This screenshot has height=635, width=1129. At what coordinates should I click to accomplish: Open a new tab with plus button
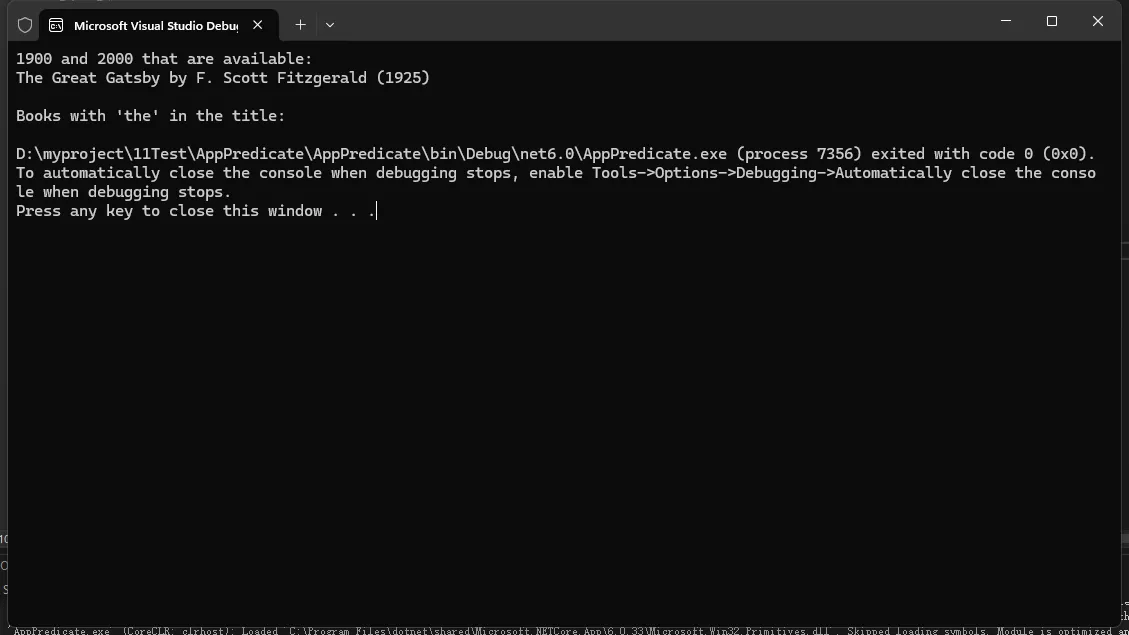click(x=300, y=25)
